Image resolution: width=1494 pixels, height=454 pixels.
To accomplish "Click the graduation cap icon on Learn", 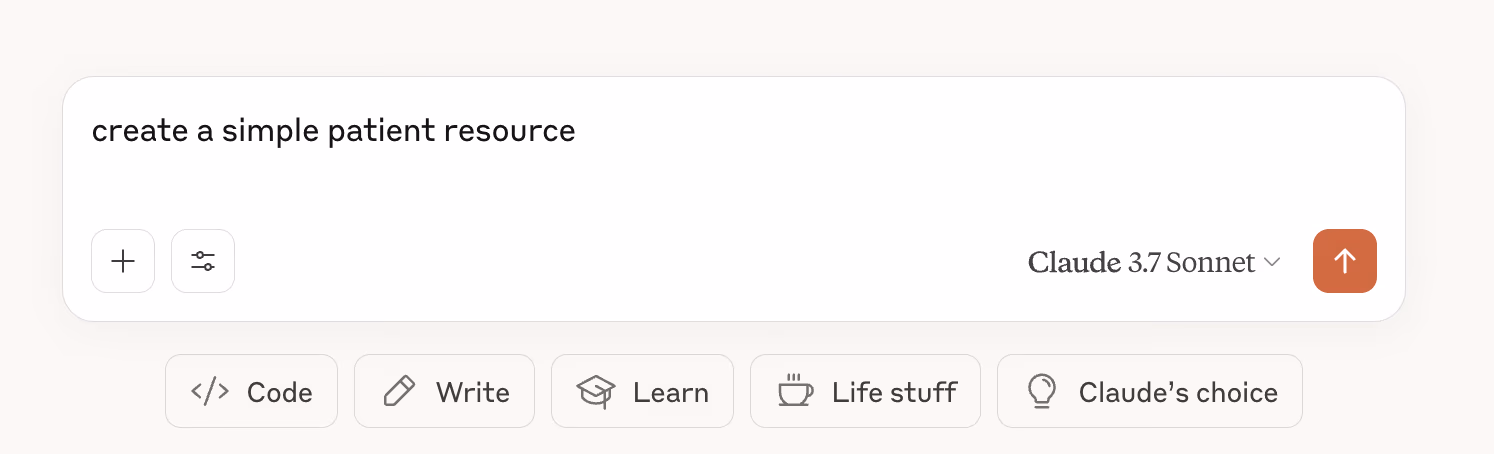I will pos(596,392).
